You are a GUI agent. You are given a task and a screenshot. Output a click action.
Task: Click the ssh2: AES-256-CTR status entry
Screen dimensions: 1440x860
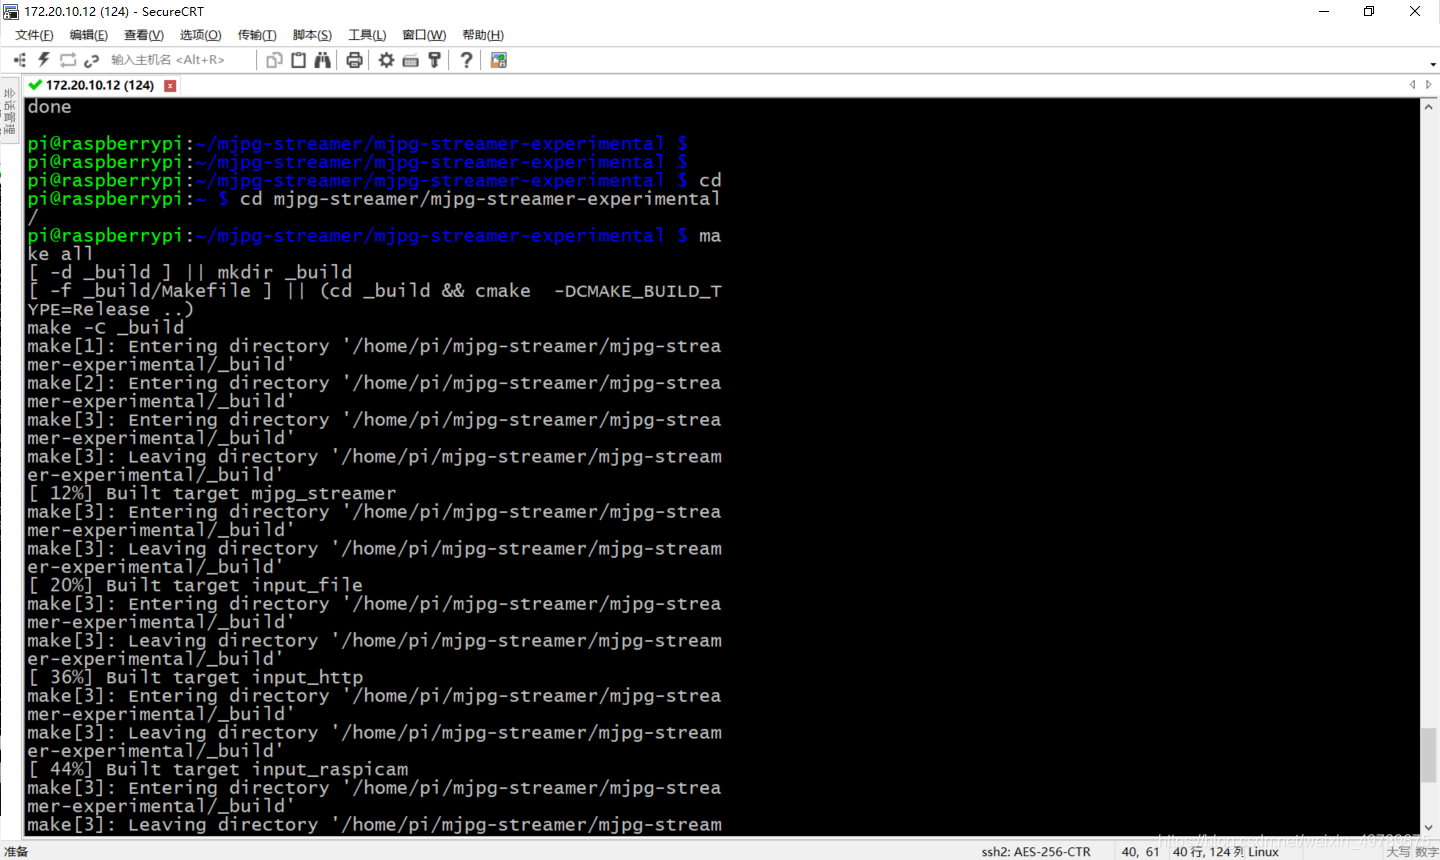(1036, 852)
